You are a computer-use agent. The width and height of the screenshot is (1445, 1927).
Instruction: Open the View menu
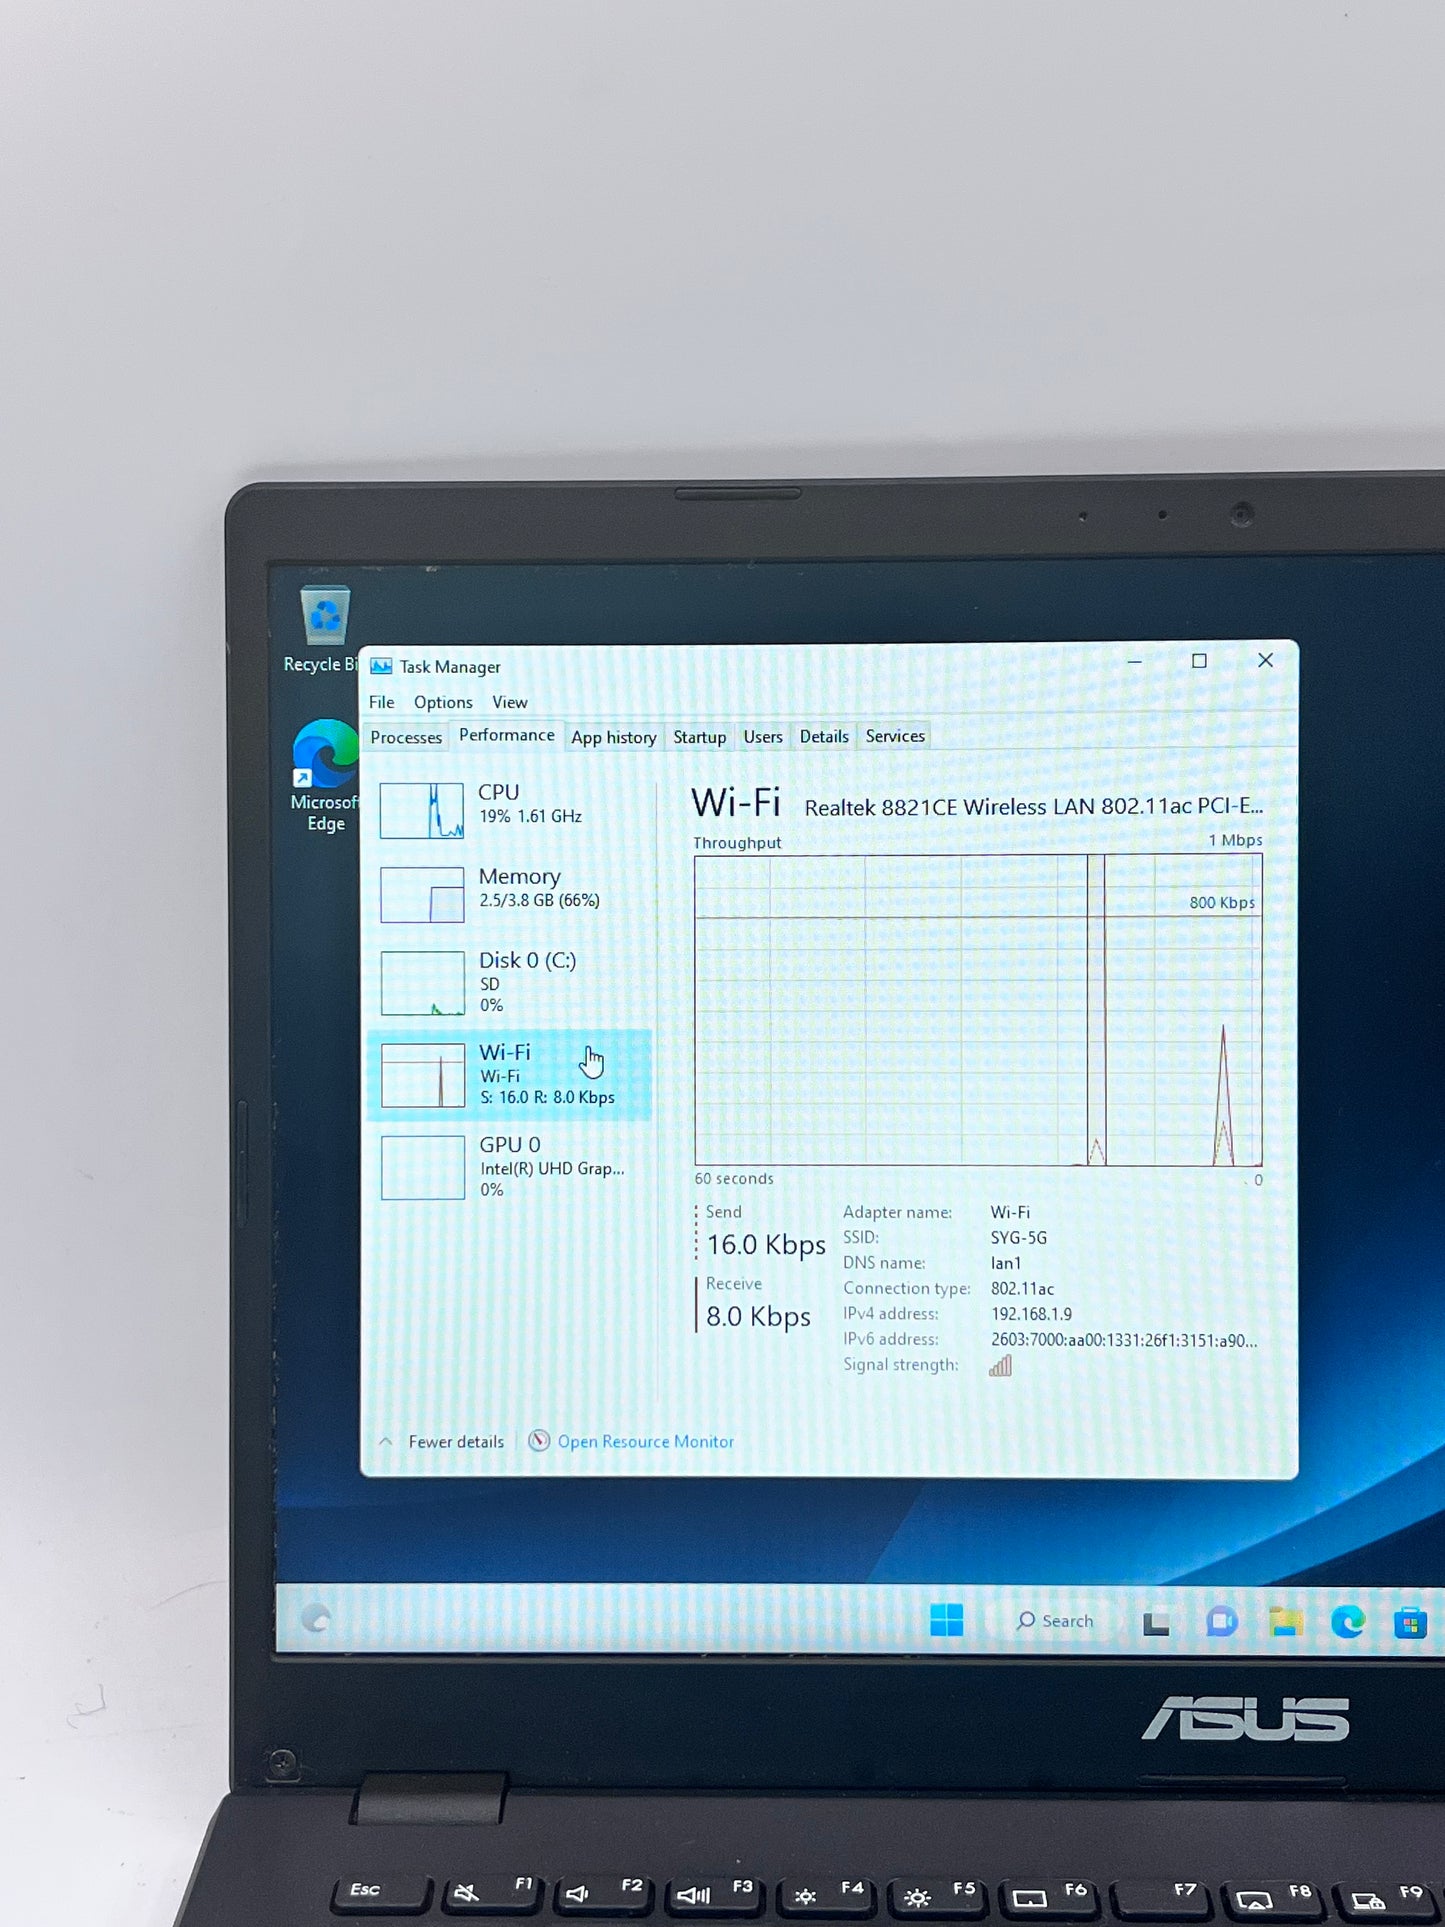509,702
